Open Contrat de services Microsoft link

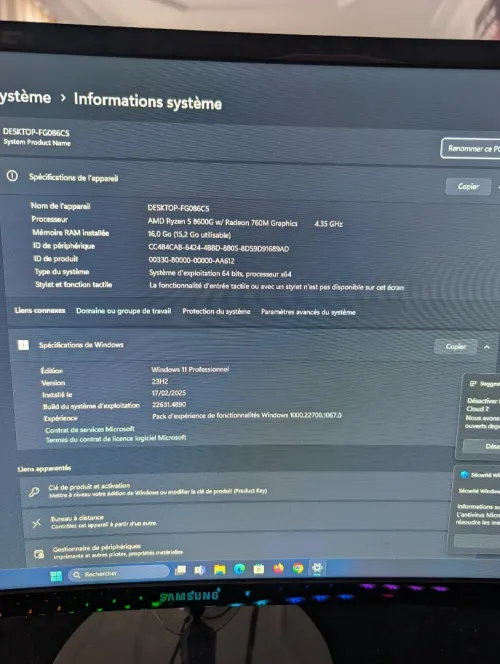[90, 429]
